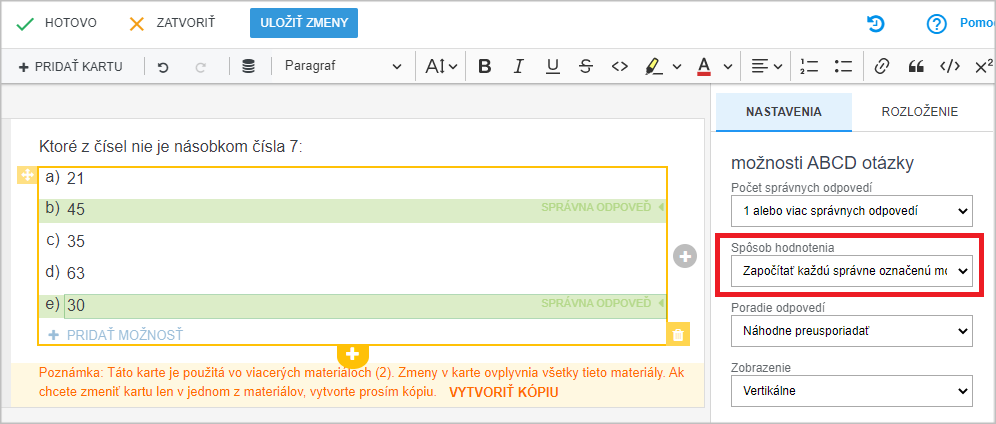Insert a hyperlink

(881, 66)
